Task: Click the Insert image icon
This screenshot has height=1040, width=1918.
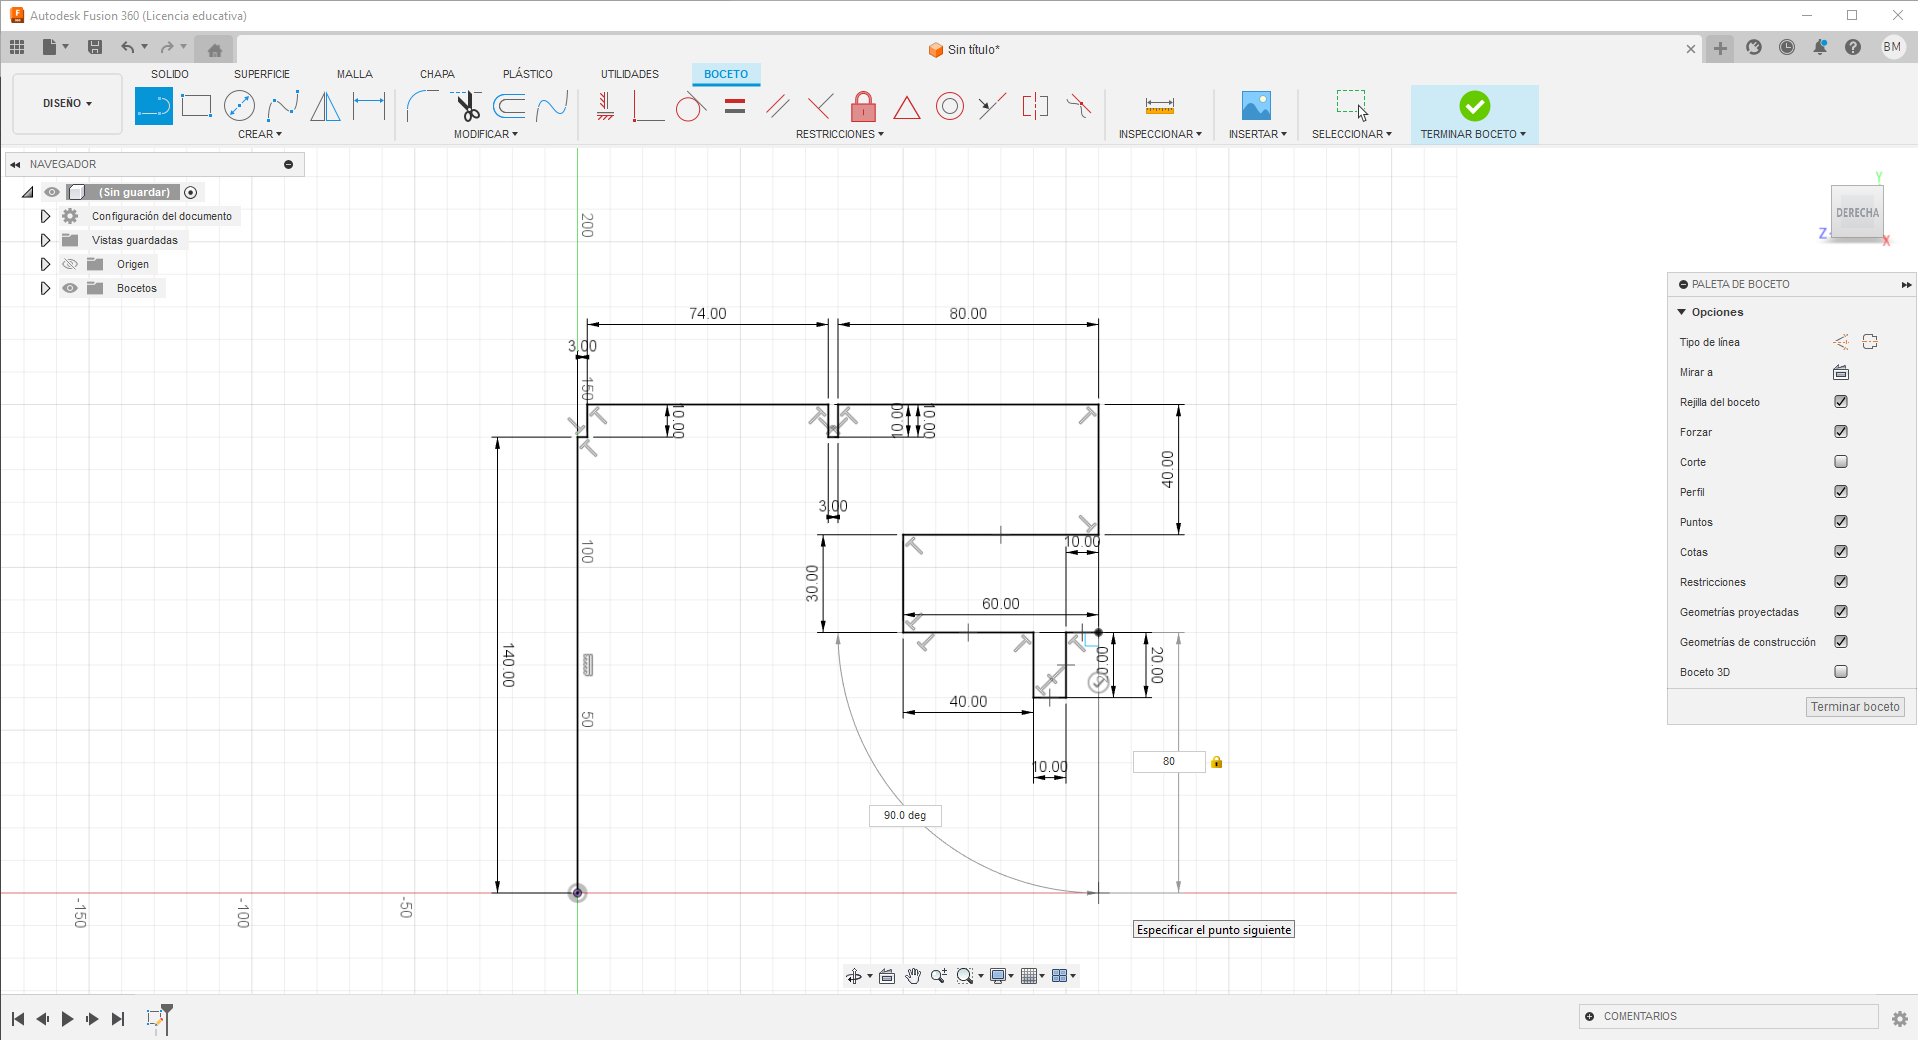Action: point(1256,106)
